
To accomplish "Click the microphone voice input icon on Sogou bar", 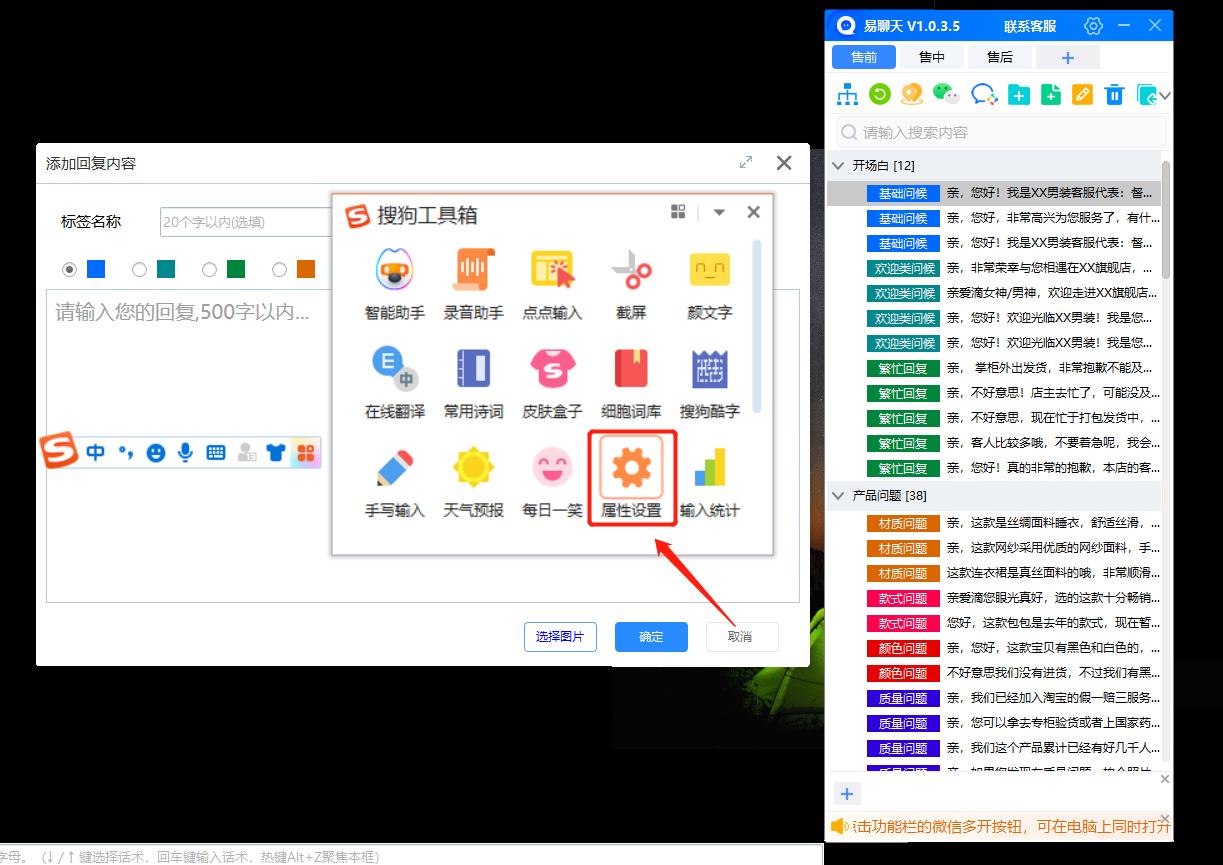I will click(185, 452).
